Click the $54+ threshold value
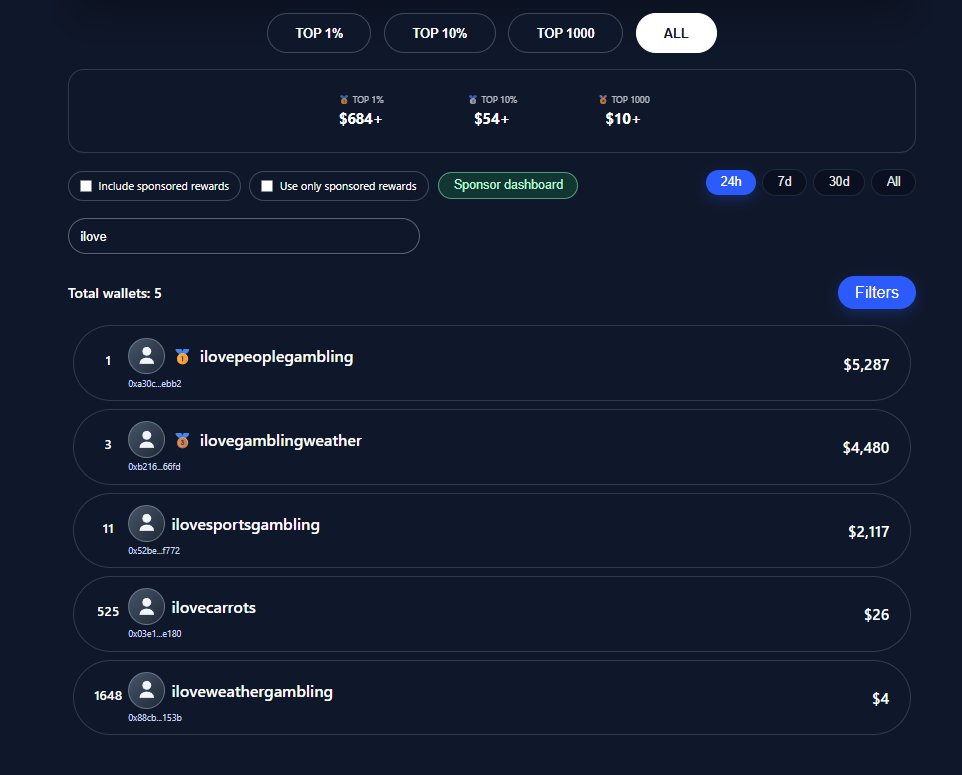Screen dimensions: 962x775 (x=491, y=119)
